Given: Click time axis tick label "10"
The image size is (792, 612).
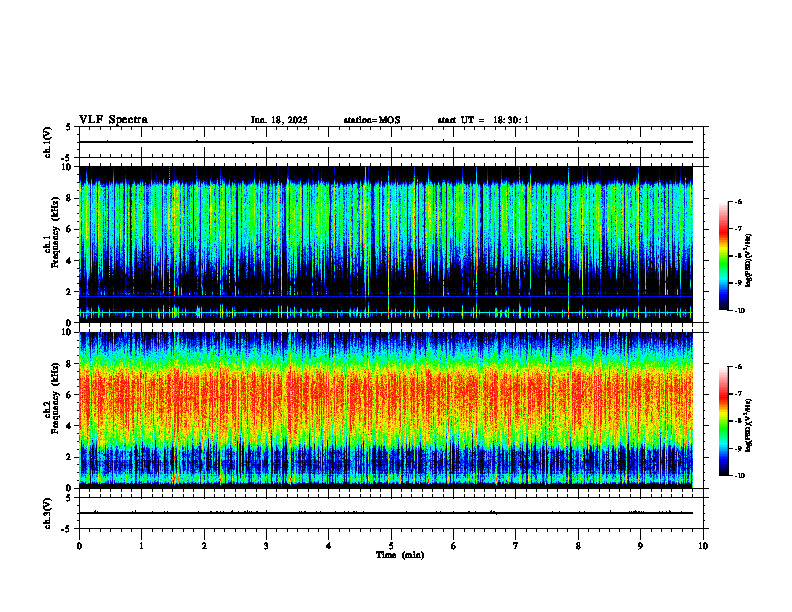Looking at the screenshot, I should pos(703,546).
